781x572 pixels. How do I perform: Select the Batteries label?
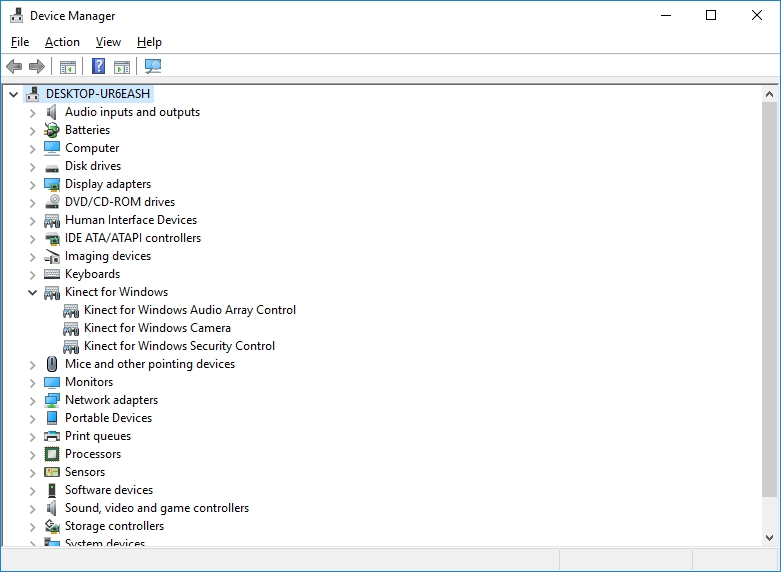point(87,130)
